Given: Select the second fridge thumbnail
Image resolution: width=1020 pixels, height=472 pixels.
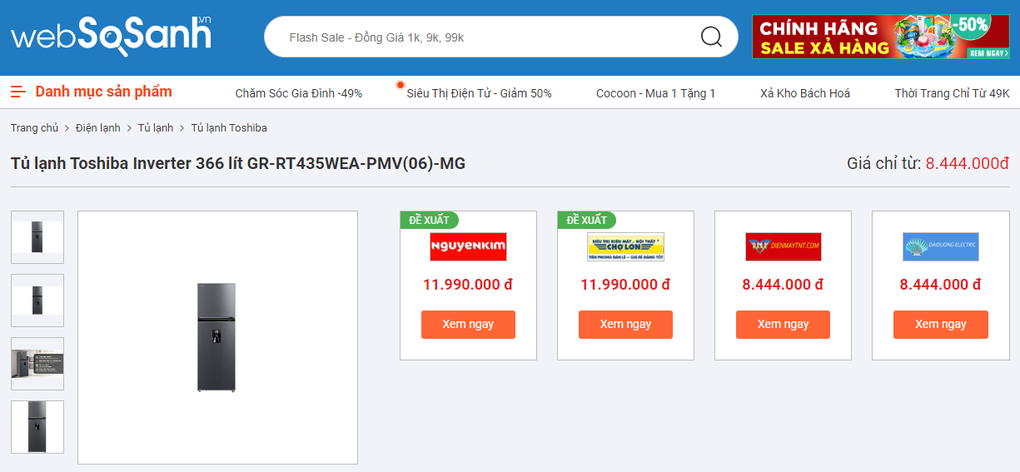Looking at the screenshot, I should coord(37,300).
